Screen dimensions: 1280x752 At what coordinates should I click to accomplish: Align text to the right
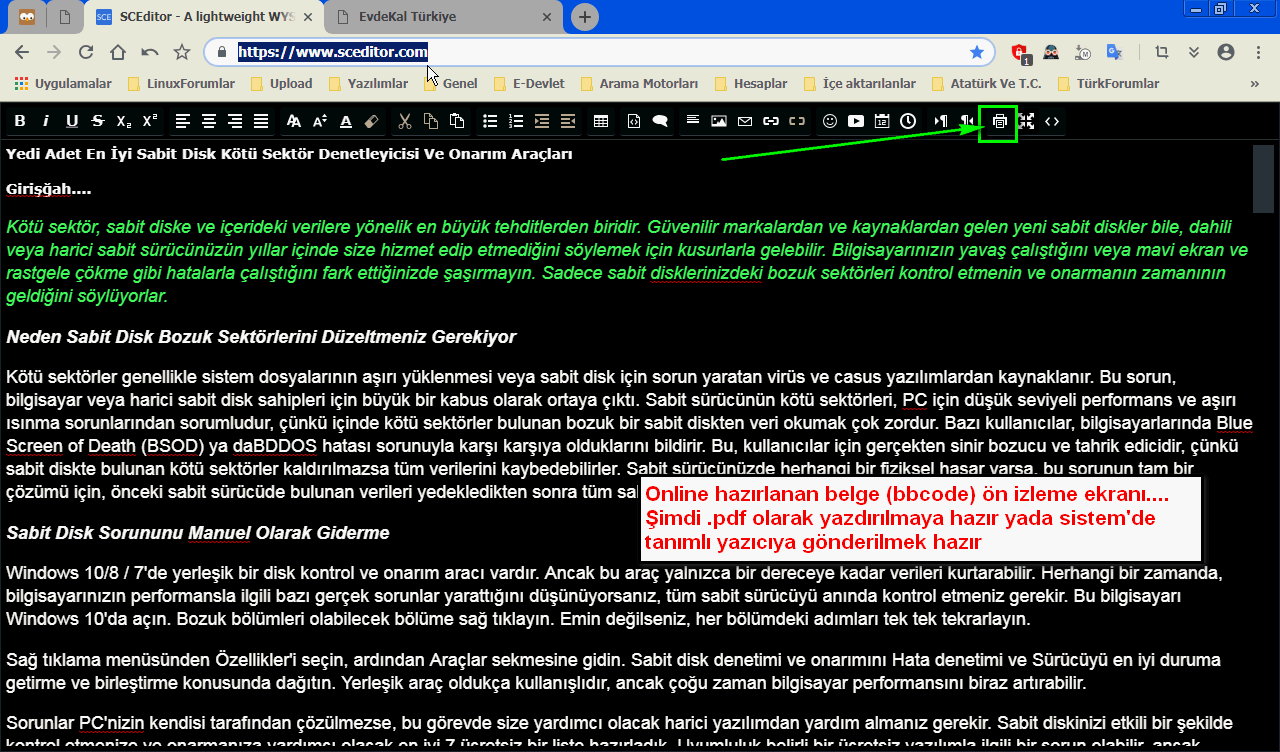(x=235, y=121)
